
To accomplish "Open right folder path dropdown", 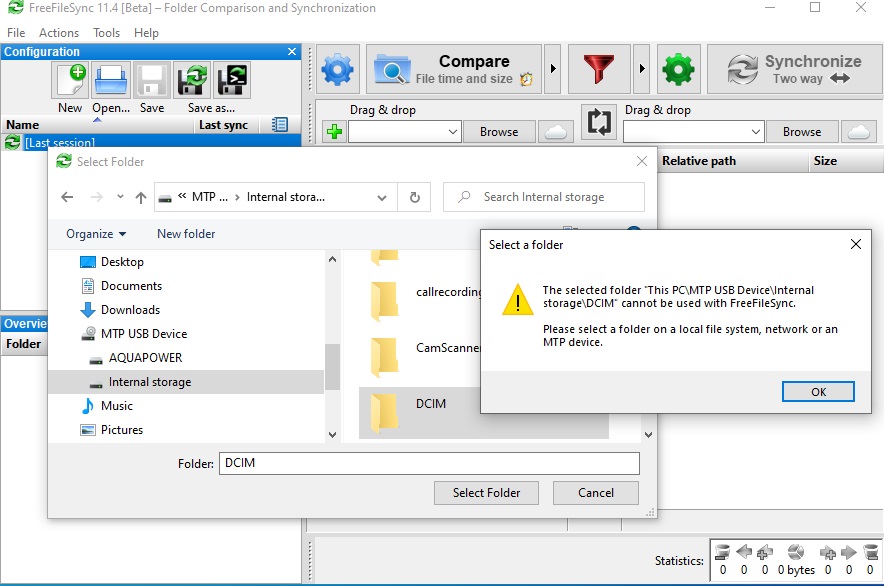I will (x=755, y=132).
